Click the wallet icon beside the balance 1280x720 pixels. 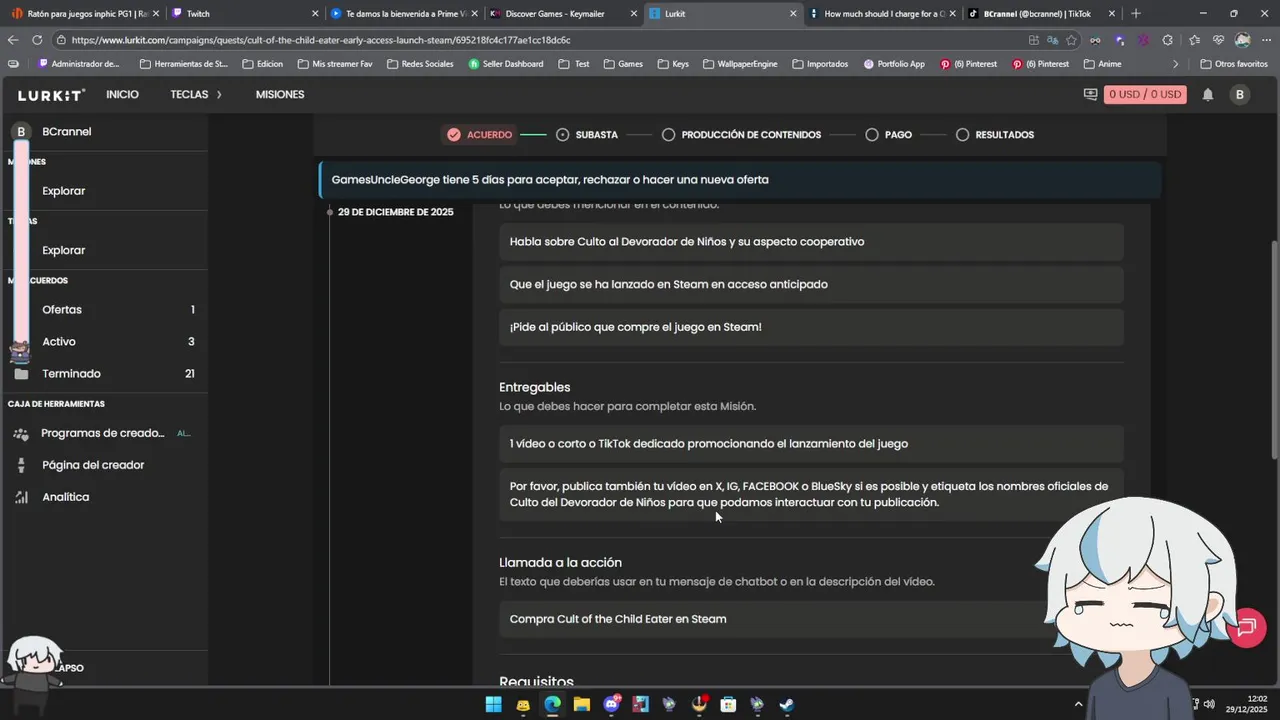[x=1090, y=95]
